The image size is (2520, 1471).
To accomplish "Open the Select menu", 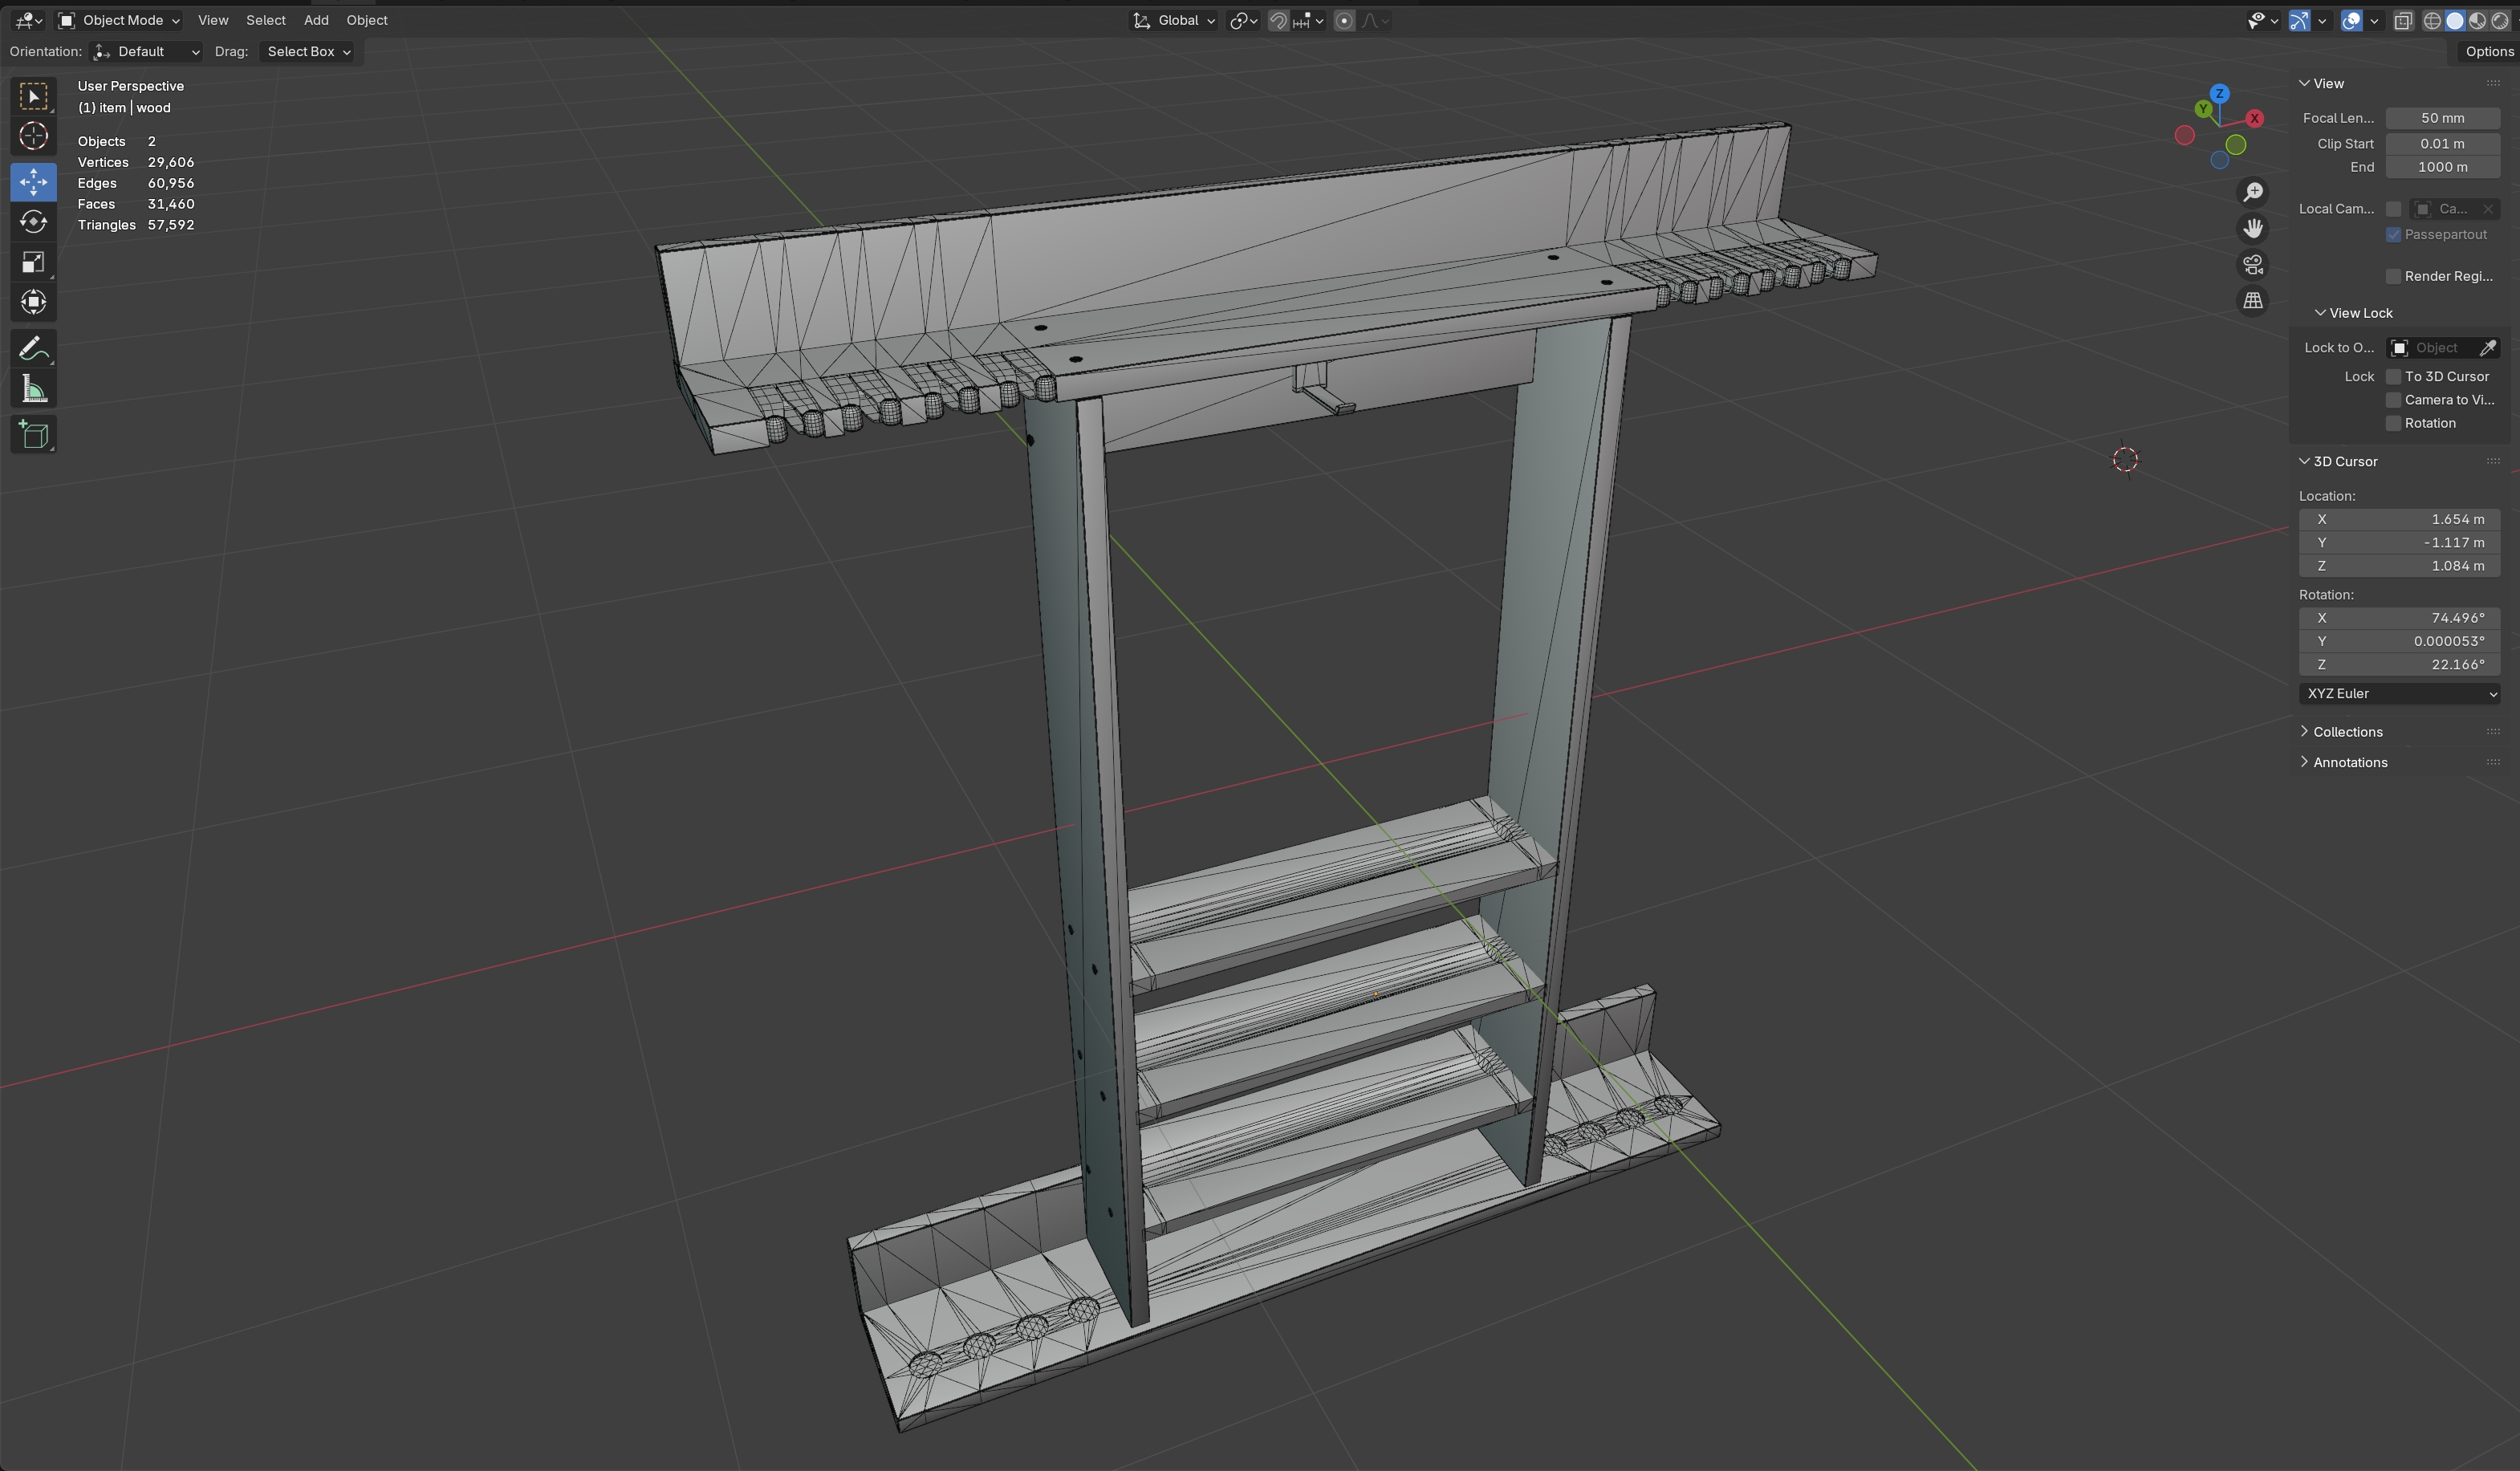I will tap(265, 20).
